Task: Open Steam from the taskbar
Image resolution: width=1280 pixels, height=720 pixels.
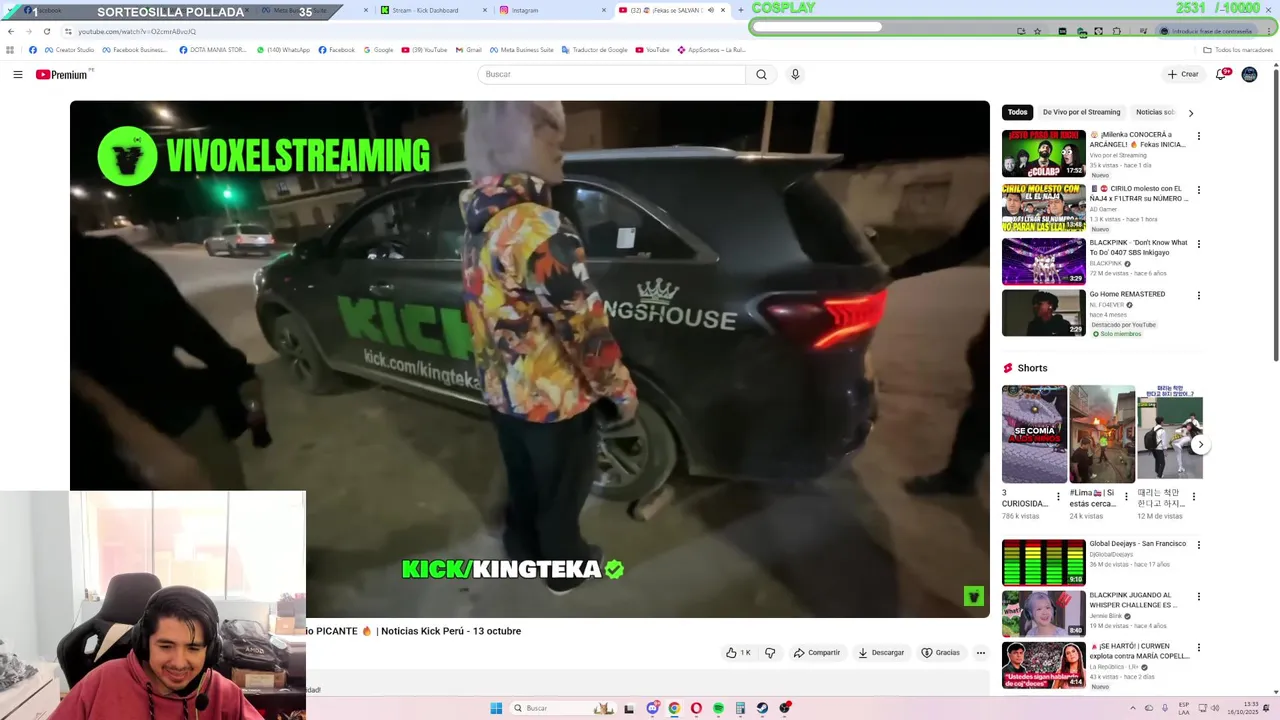Action: click(762, 708)
